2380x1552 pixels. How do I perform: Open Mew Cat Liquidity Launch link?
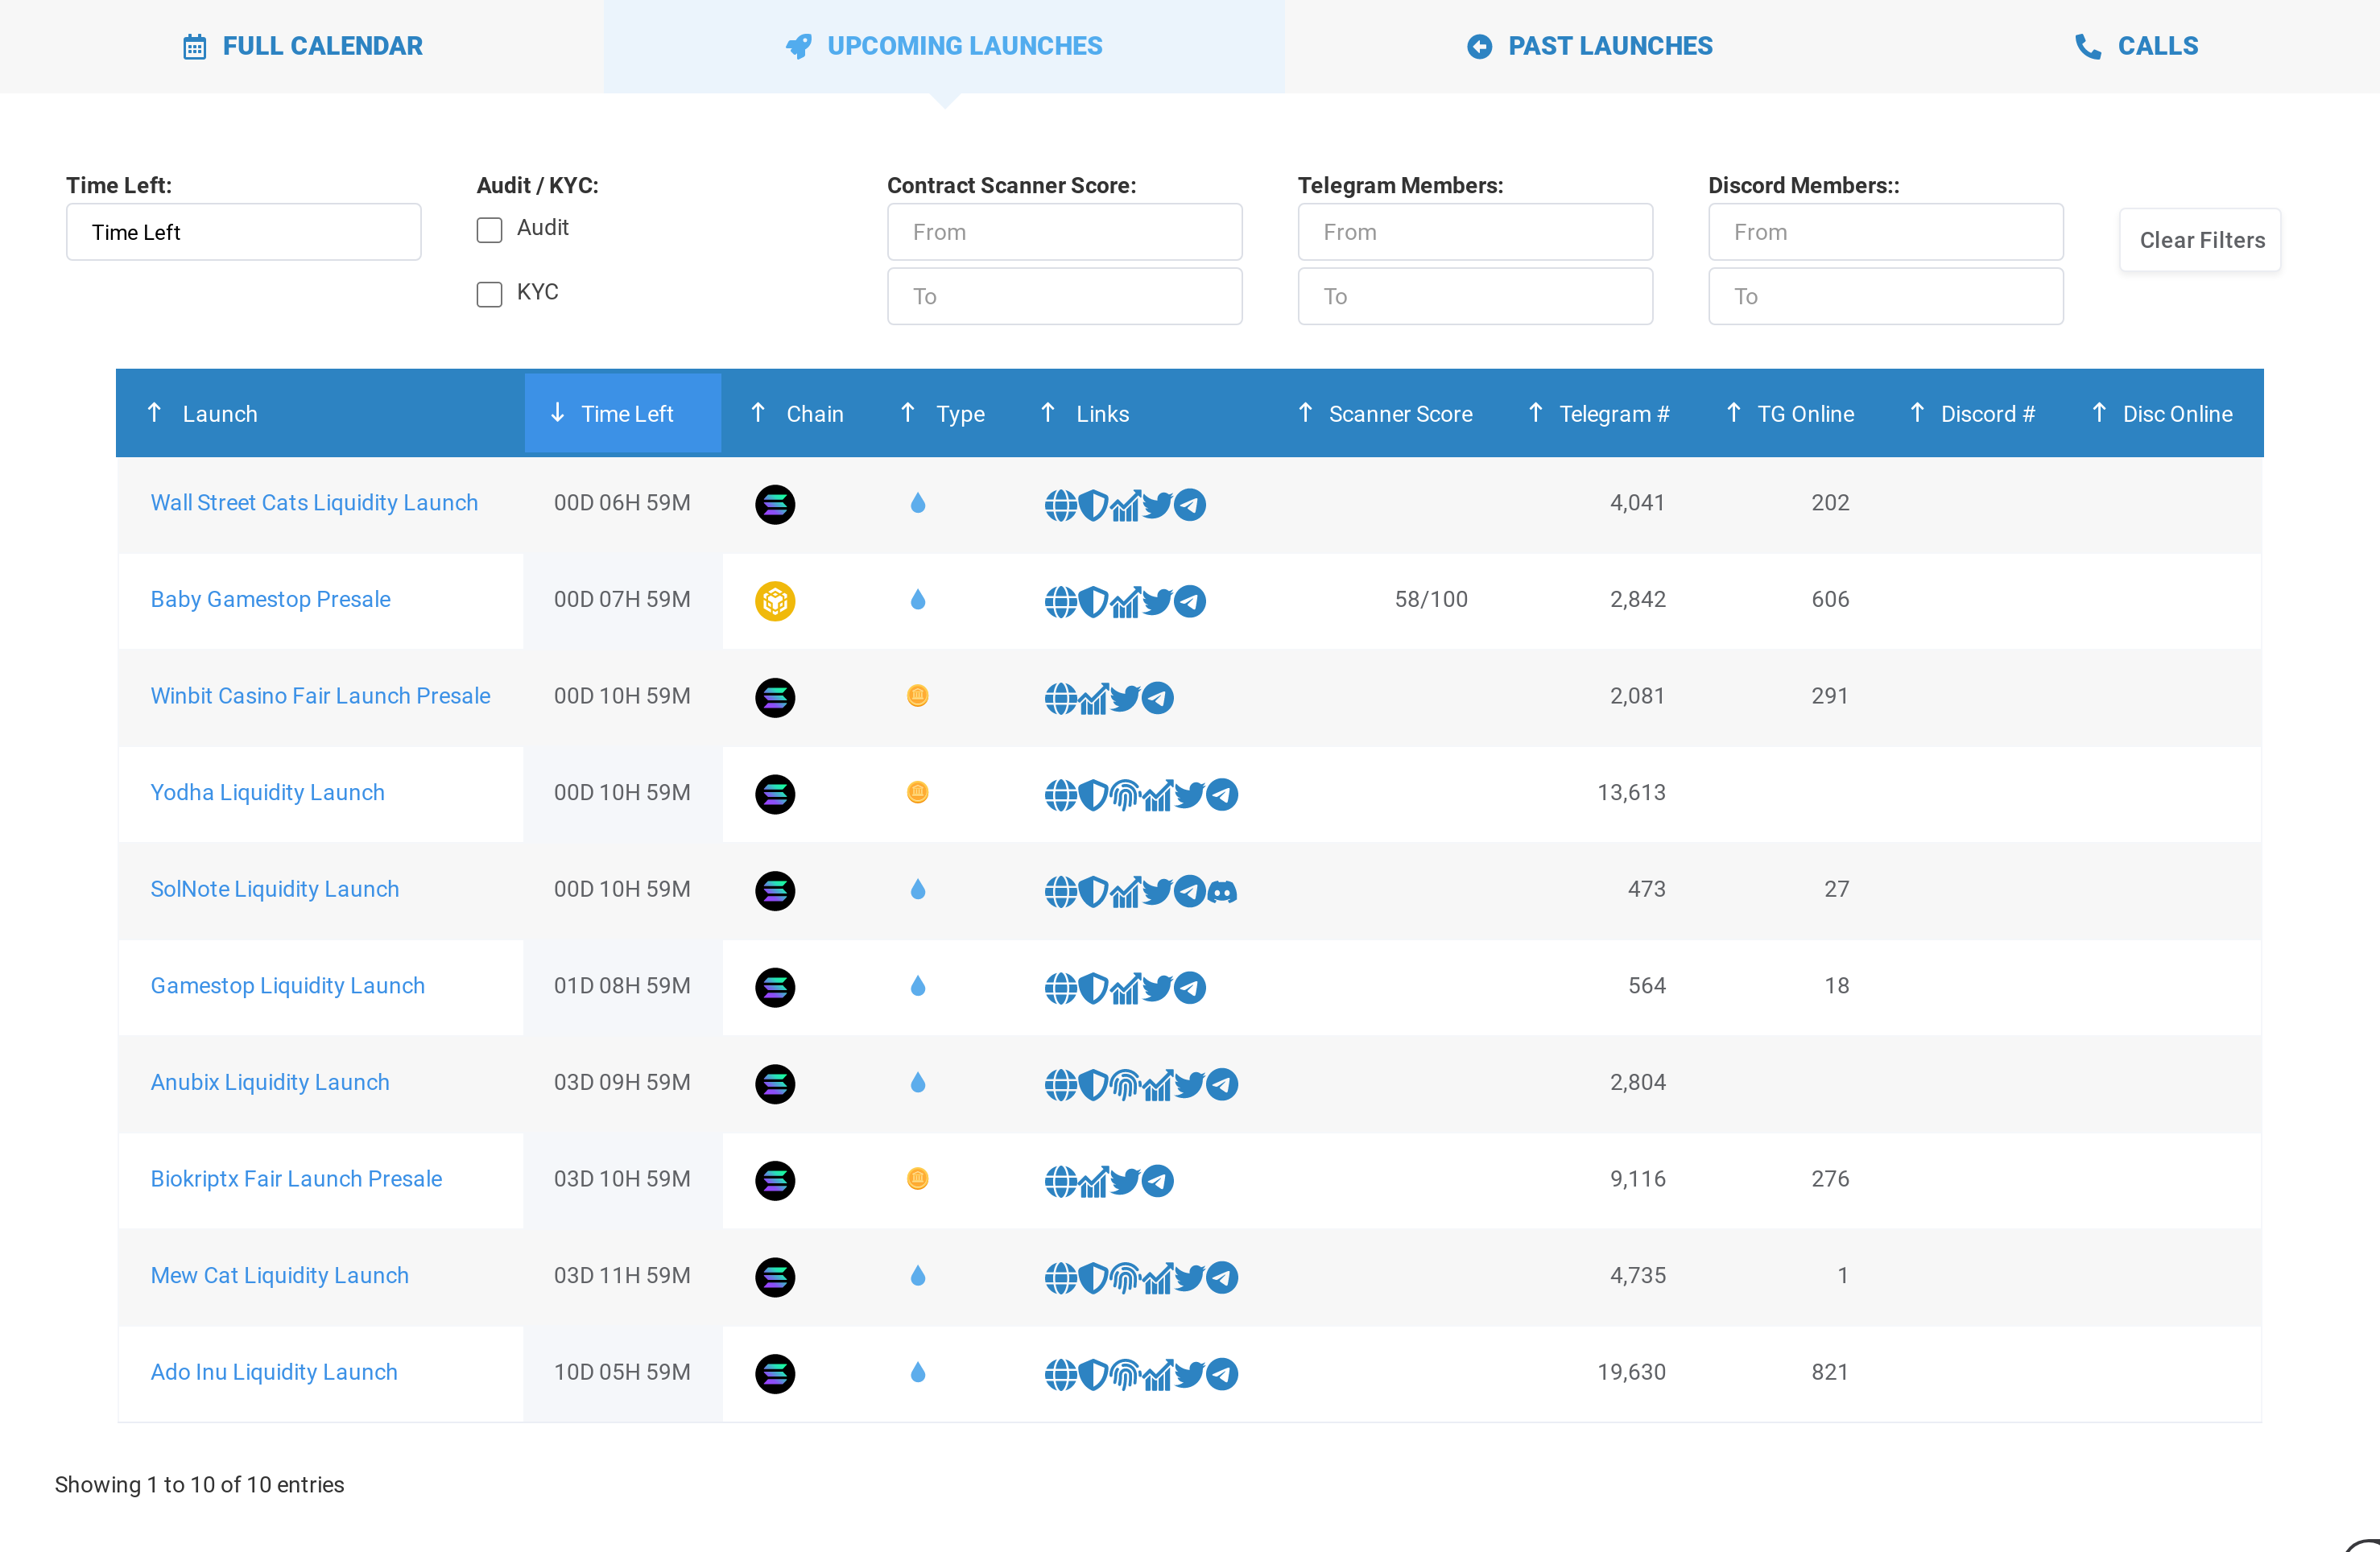[279, 1275]
